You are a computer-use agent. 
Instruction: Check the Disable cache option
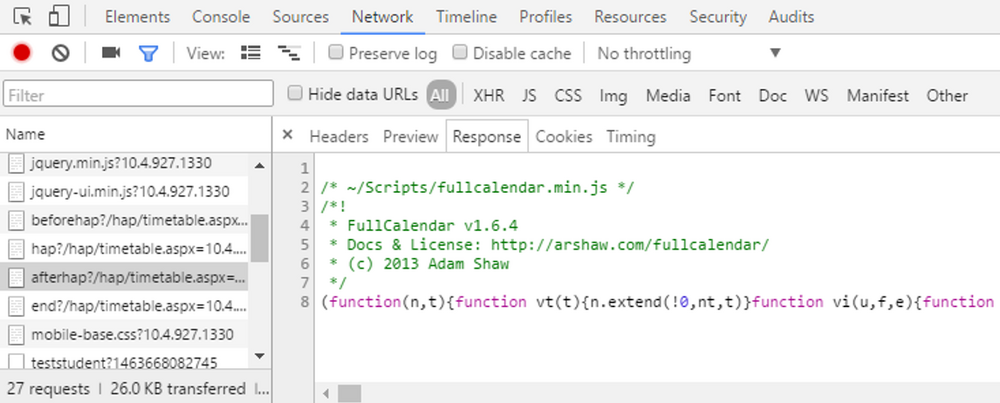(x=460, y=52)
